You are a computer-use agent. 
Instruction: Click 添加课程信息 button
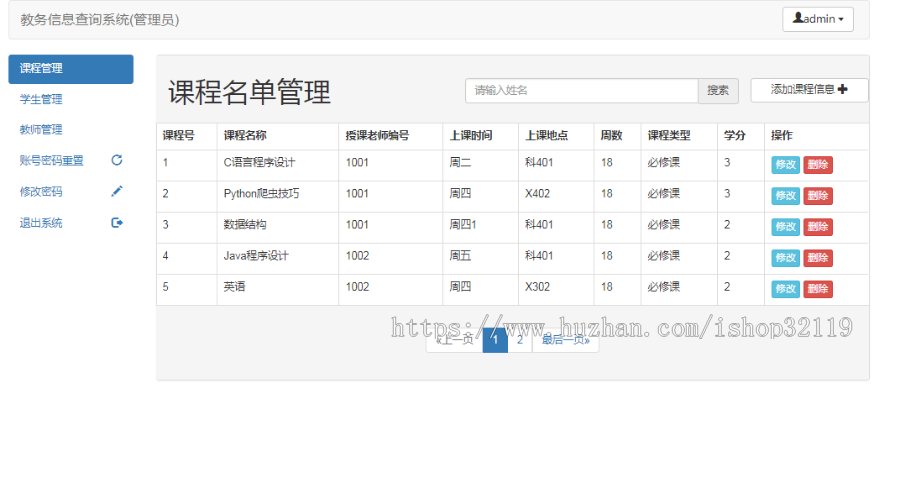809,90
